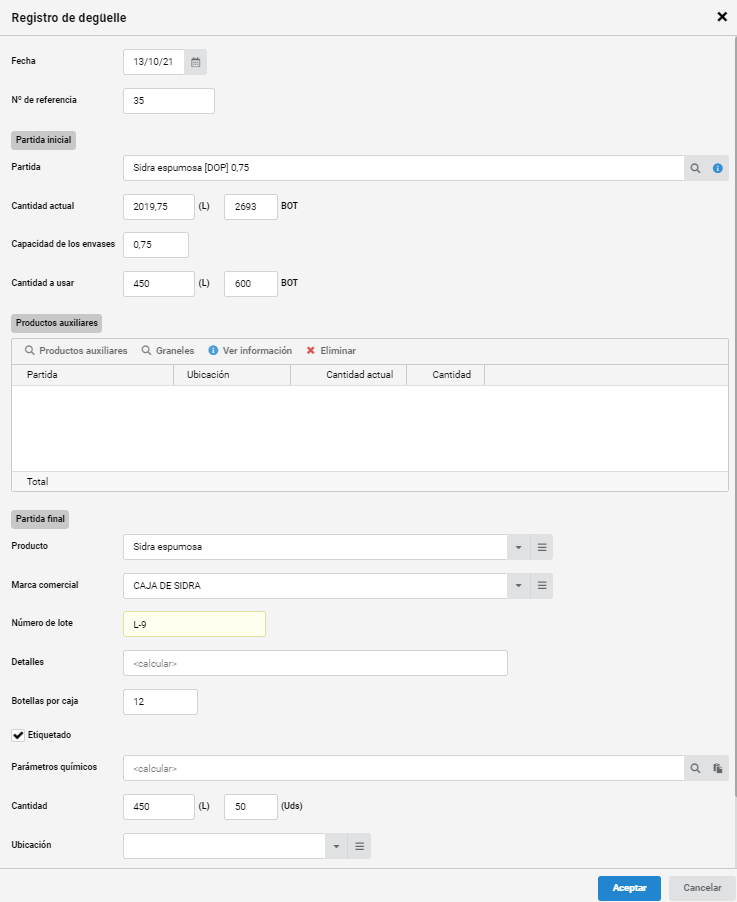
Task: Click the Ubicación column header
Action: pyautogui.click(x=232, y=374)
